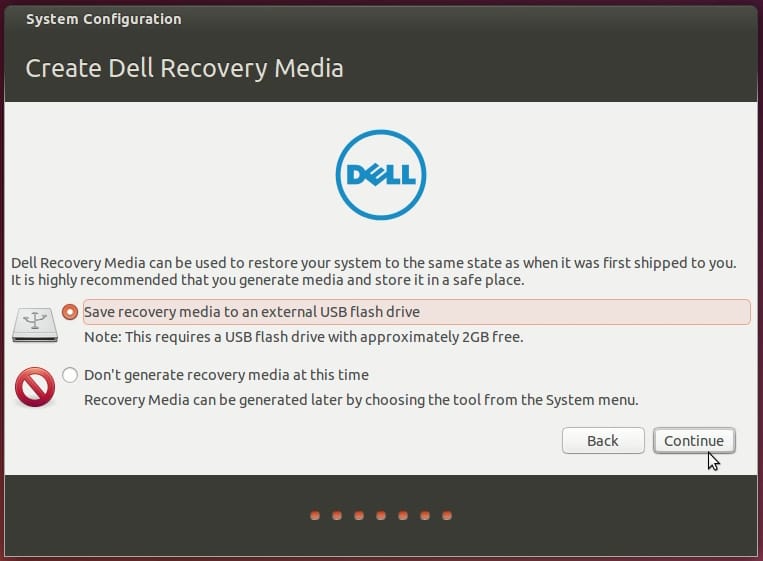763x561 pixels.
Task: Select the don't generate recovery media radio button
Action: [x=70, y=375]
